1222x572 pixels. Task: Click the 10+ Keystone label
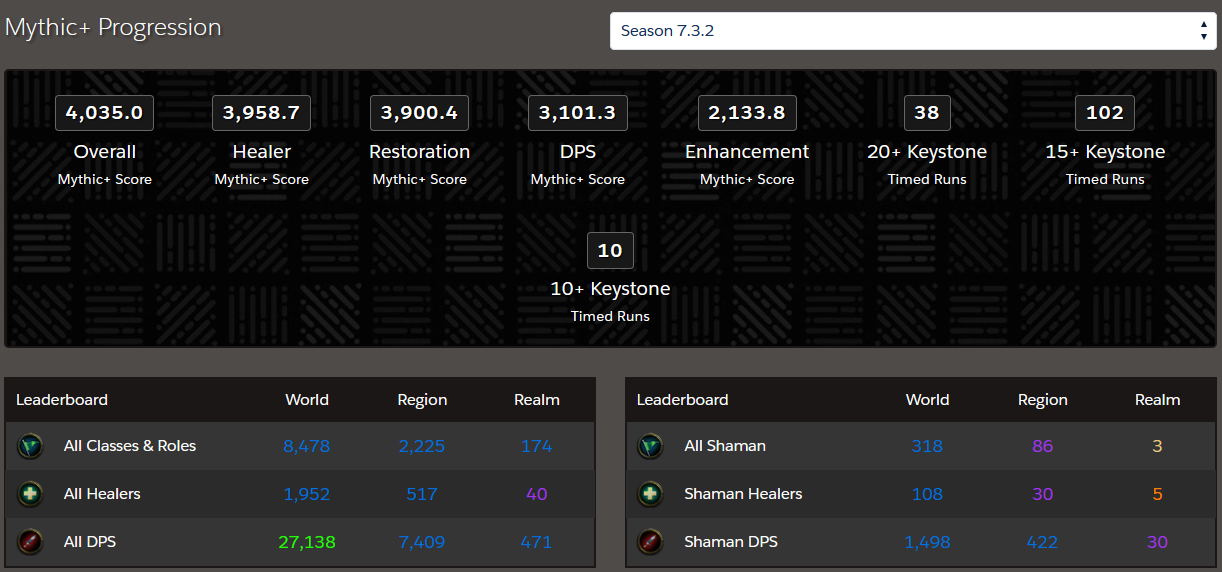click(x=610, y=289)
